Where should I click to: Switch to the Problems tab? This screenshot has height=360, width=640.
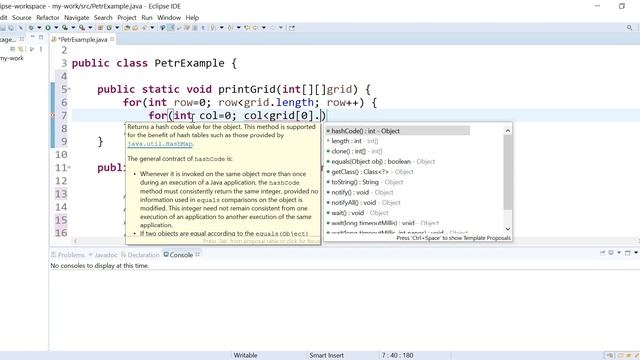click(x=68, y=255)
